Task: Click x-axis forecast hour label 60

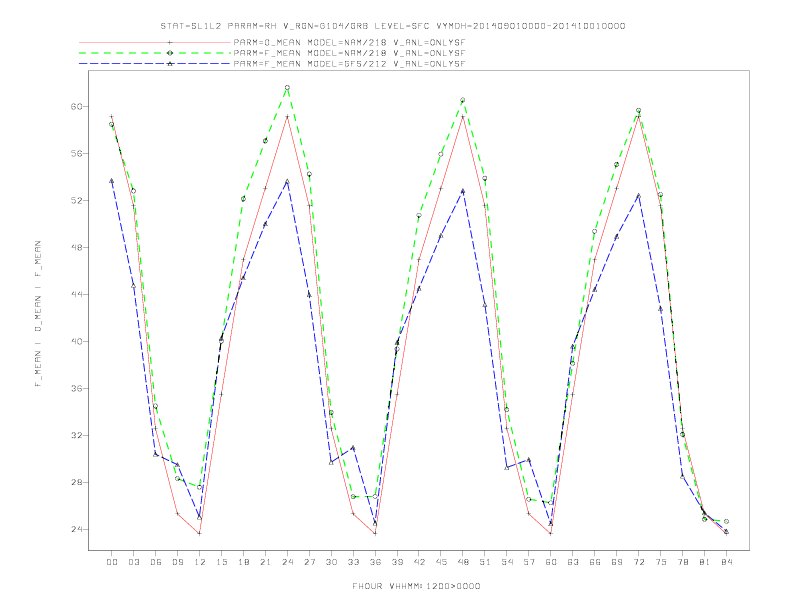Action: pyautogui.click(x=551, y=562)
